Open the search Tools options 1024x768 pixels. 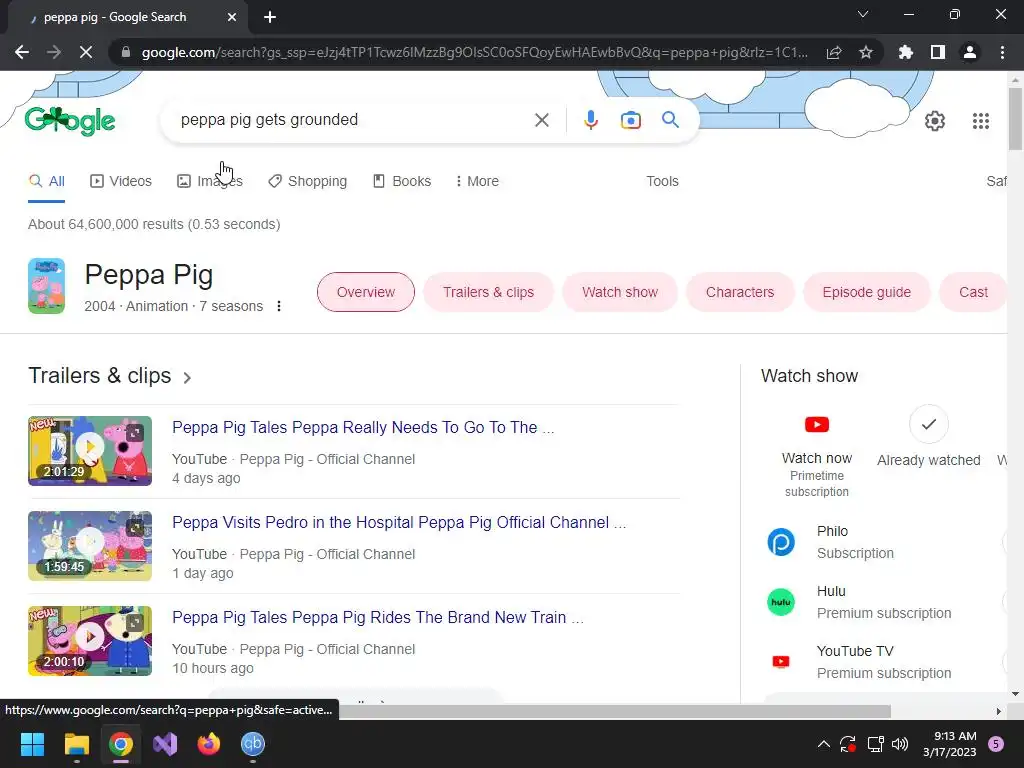(662, 181)
